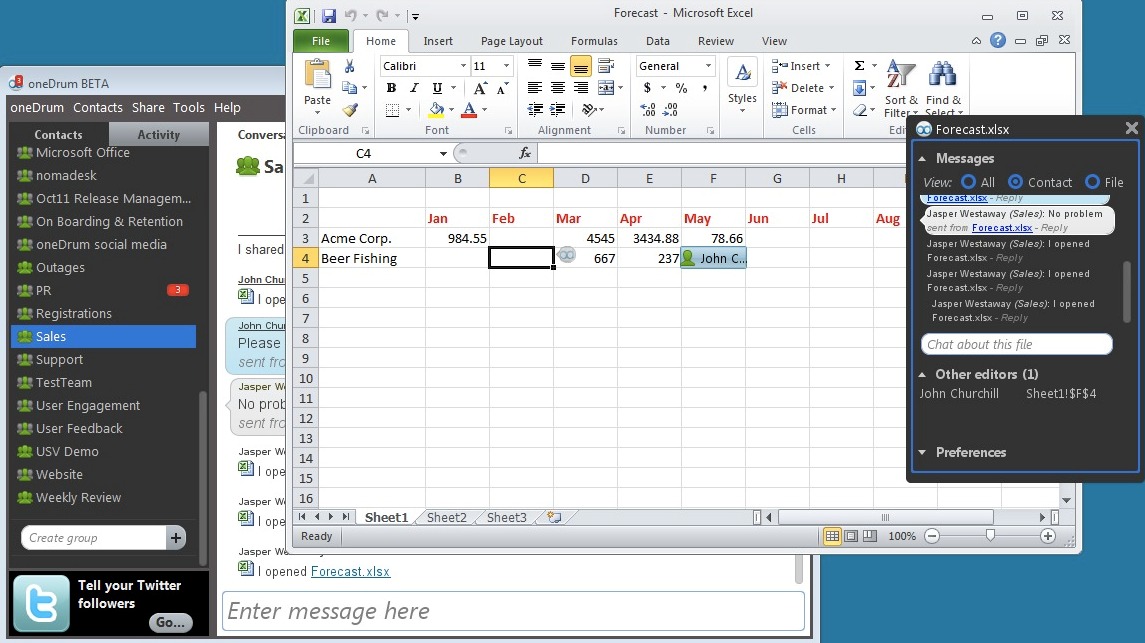
Task: Switch to Page Break Preview in status bar
Action: (x=870, y=536)
